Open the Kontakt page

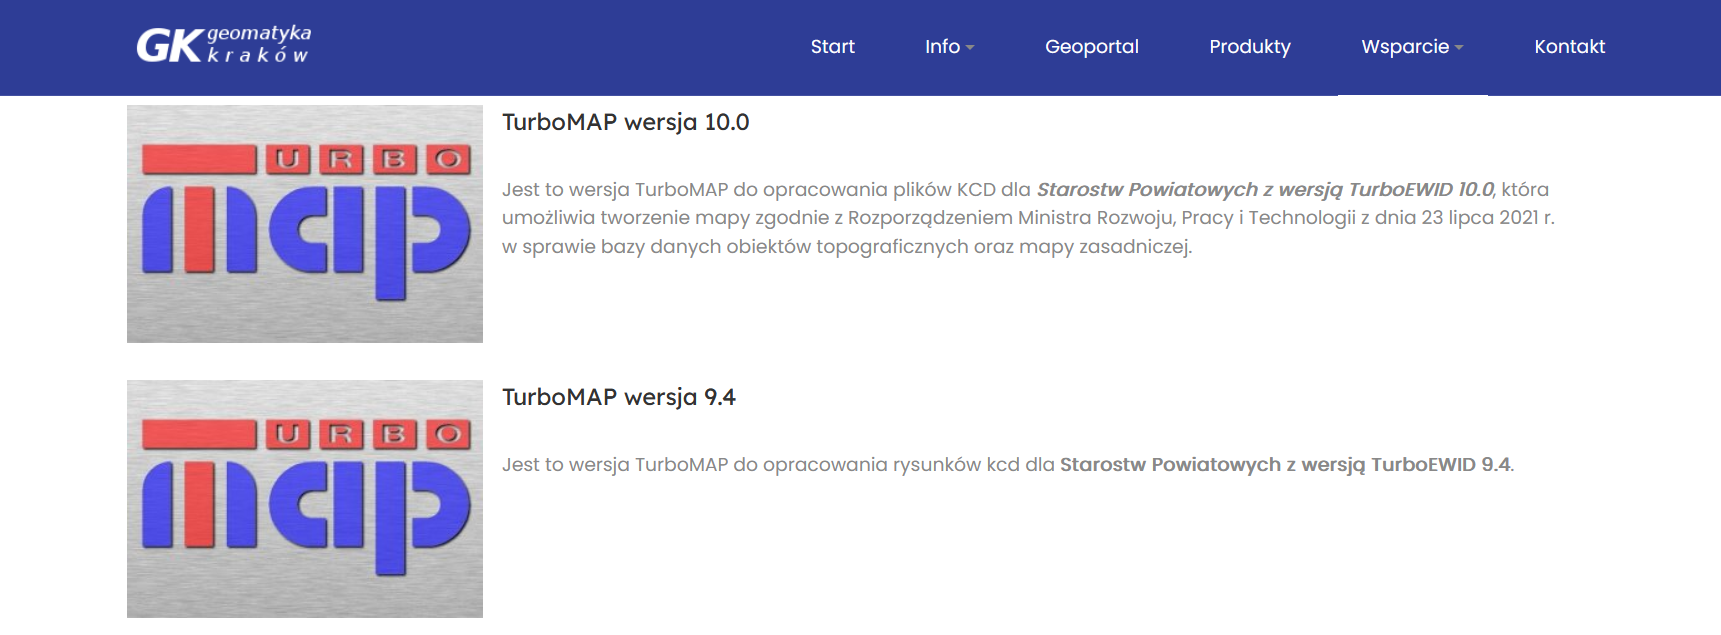pos(1570,47)
